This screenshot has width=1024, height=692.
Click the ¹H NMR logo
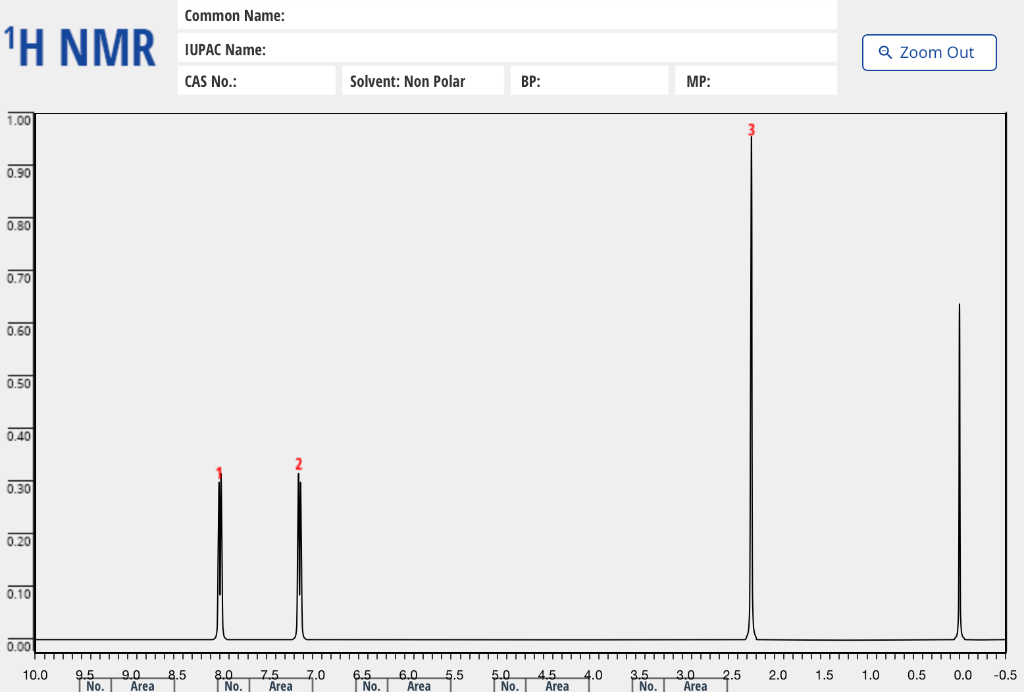coord(80,45)
